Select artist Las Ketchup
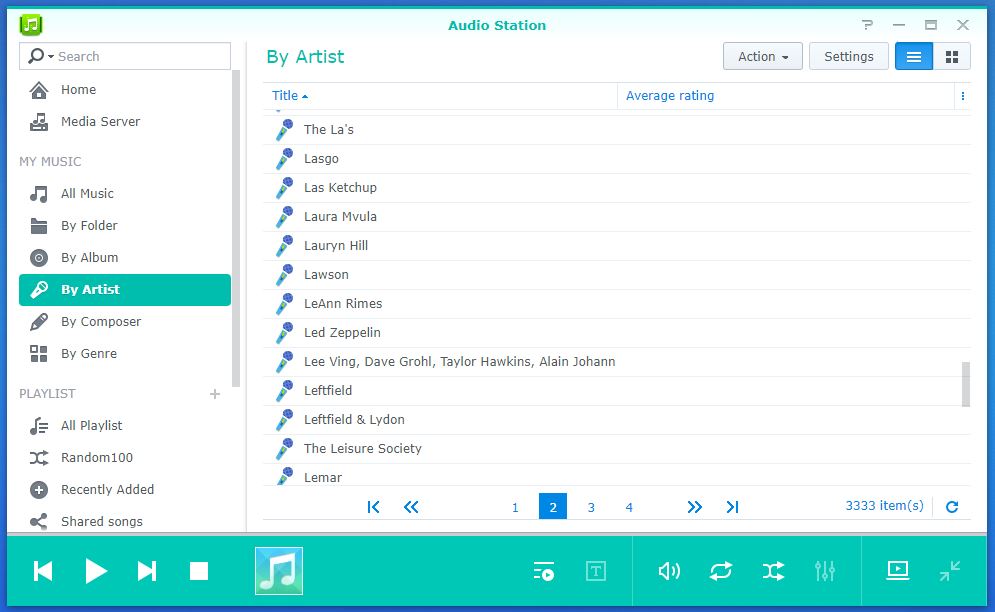995x612 pixels. [x=617, y=188]
